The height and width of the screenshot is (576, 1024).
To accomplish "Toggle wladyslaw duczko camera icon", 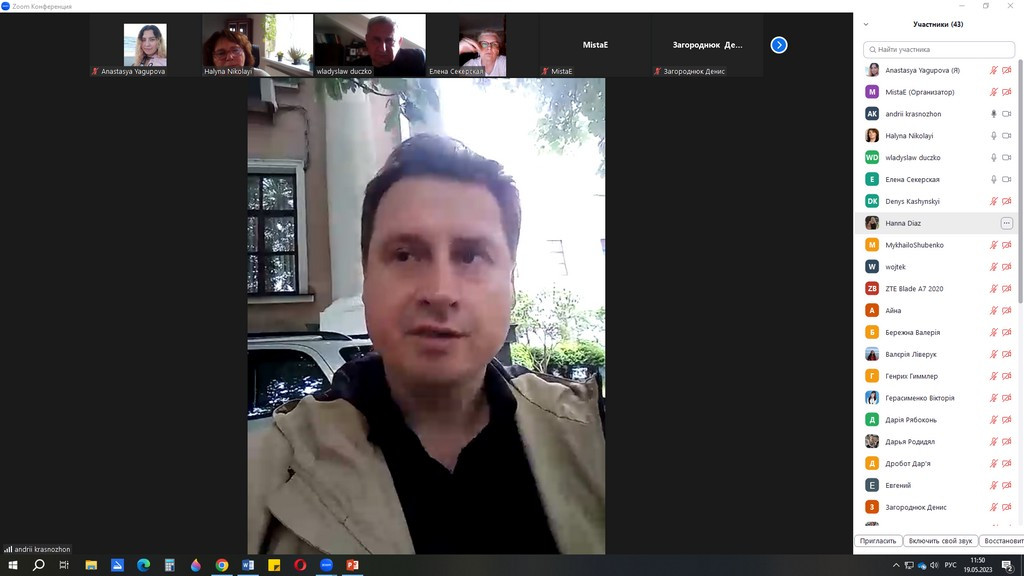I will tap(1006, 157).
